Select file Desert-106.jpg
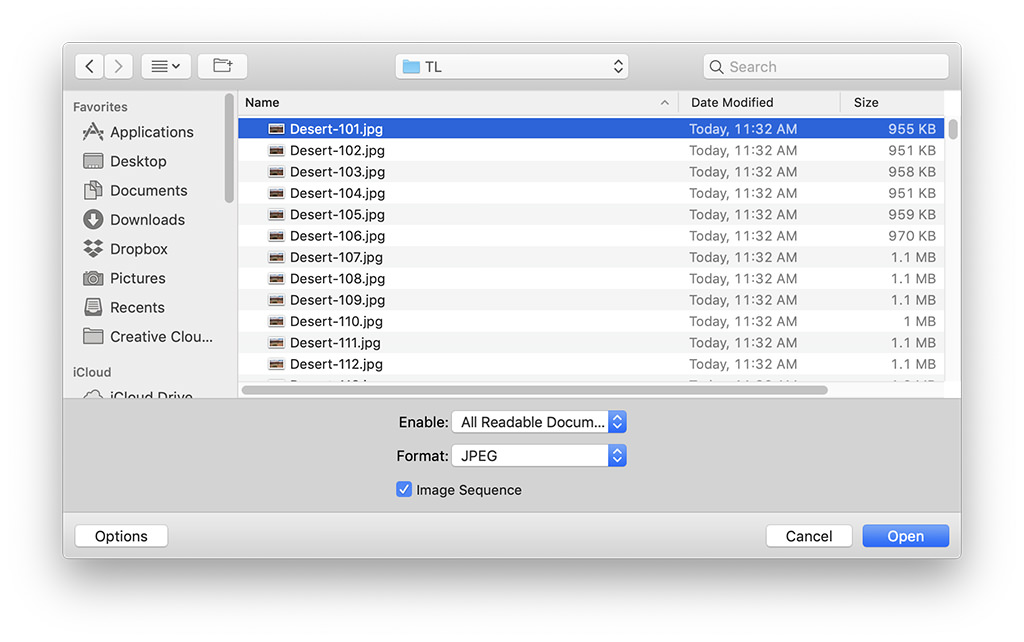 coord(591,236)
